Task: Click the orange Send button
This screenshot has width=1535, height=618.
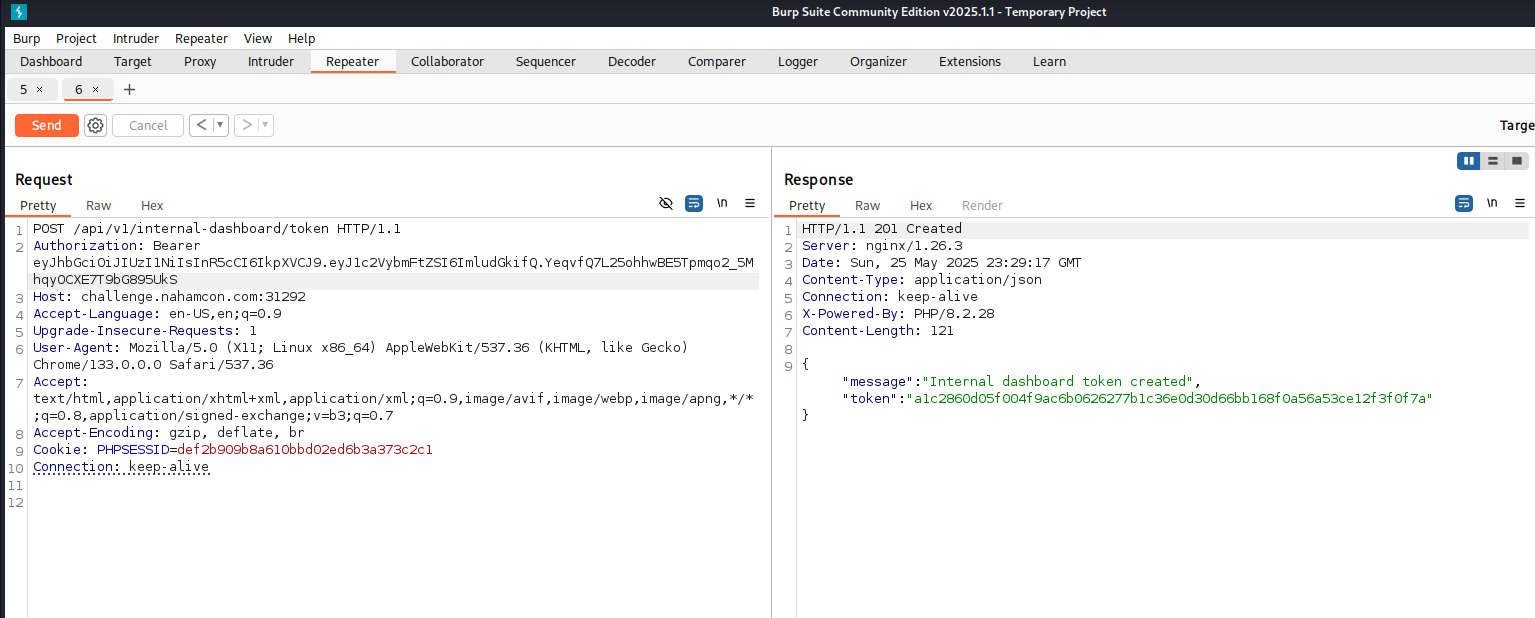Action: coord(46,125)
